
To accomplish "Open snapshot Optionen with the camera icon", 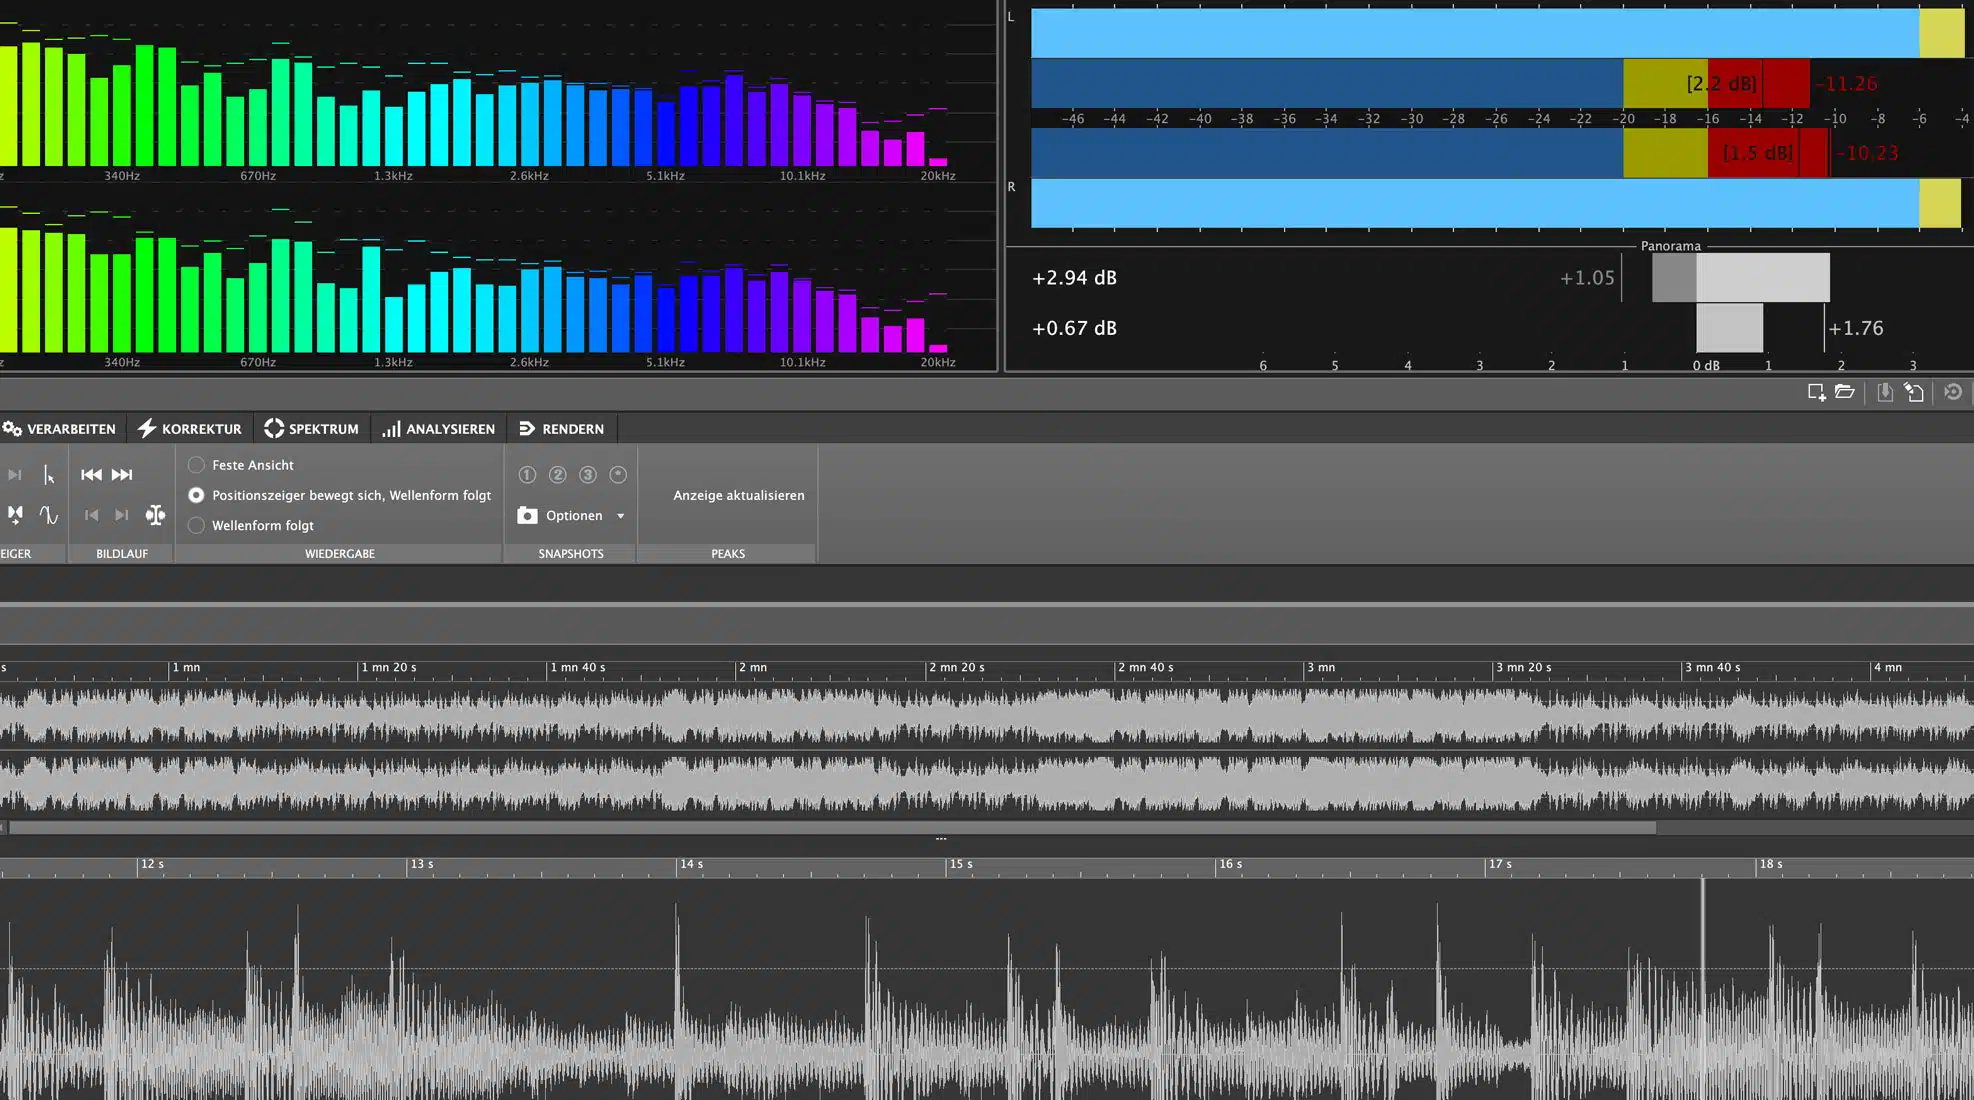I will tap(527, 515).
